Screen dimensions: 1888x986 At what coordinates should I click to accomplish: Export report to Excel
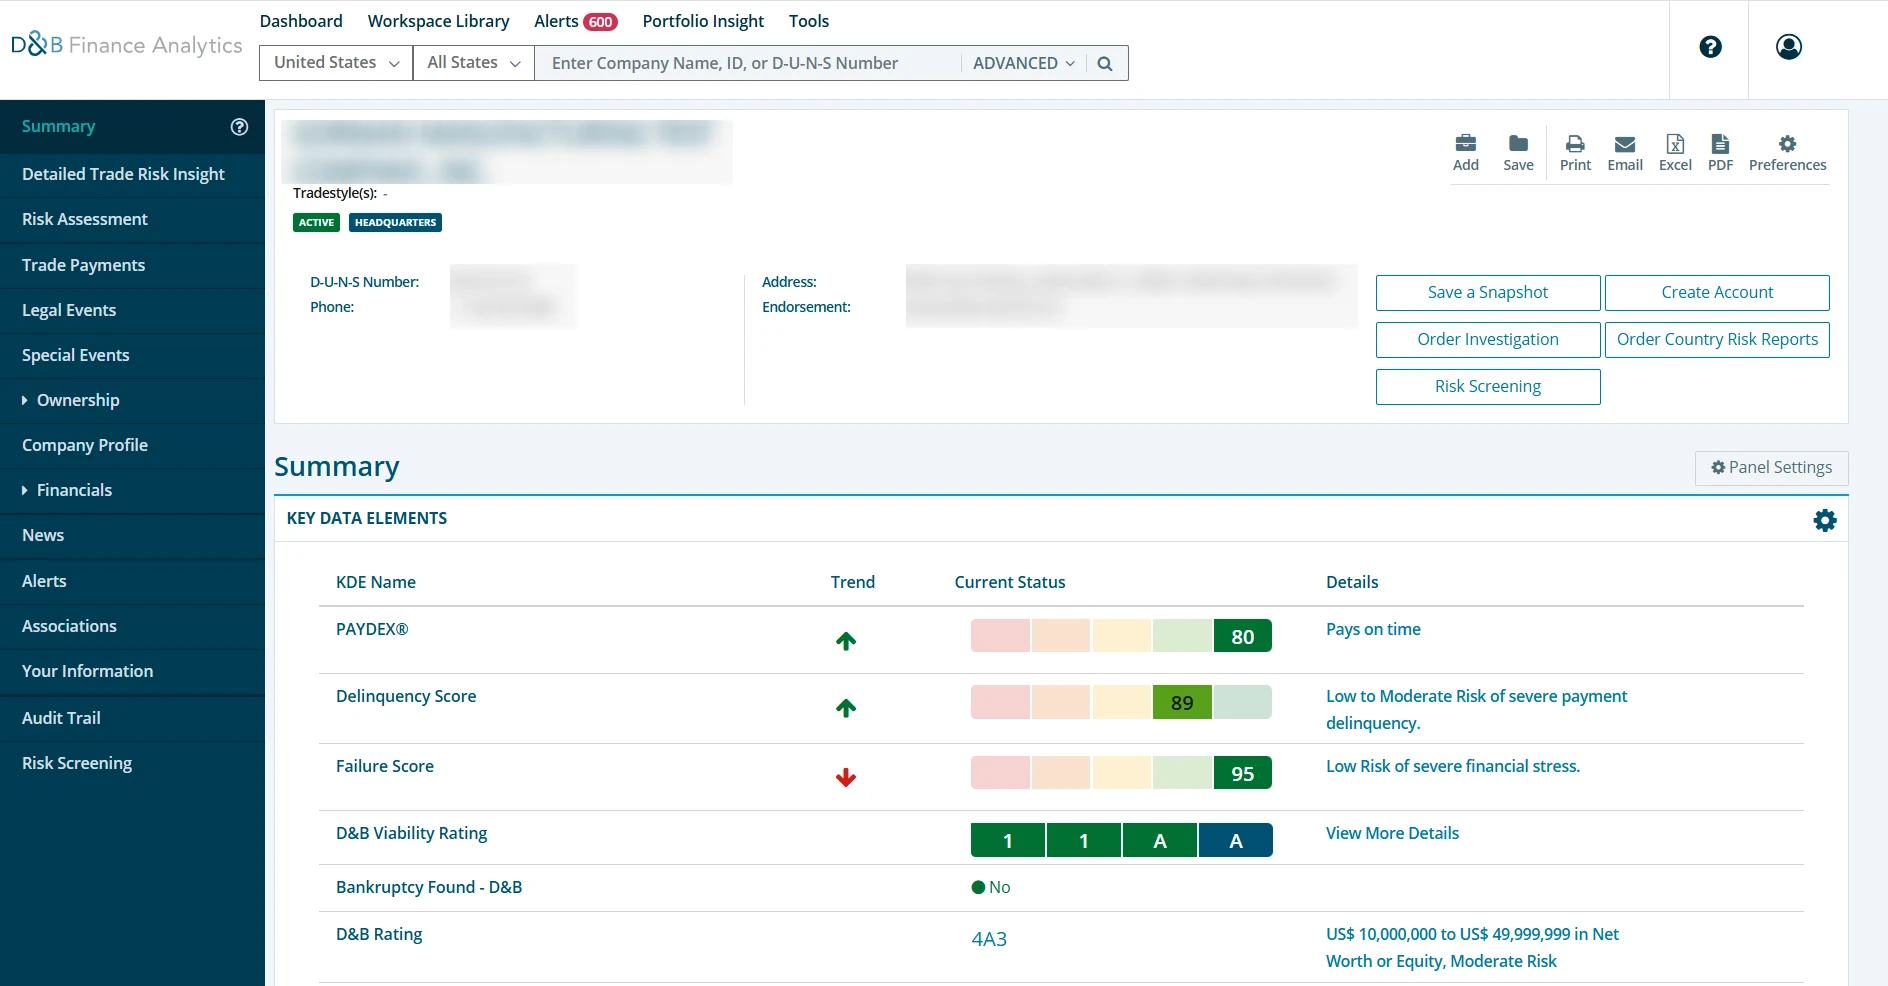[1674, 145]
